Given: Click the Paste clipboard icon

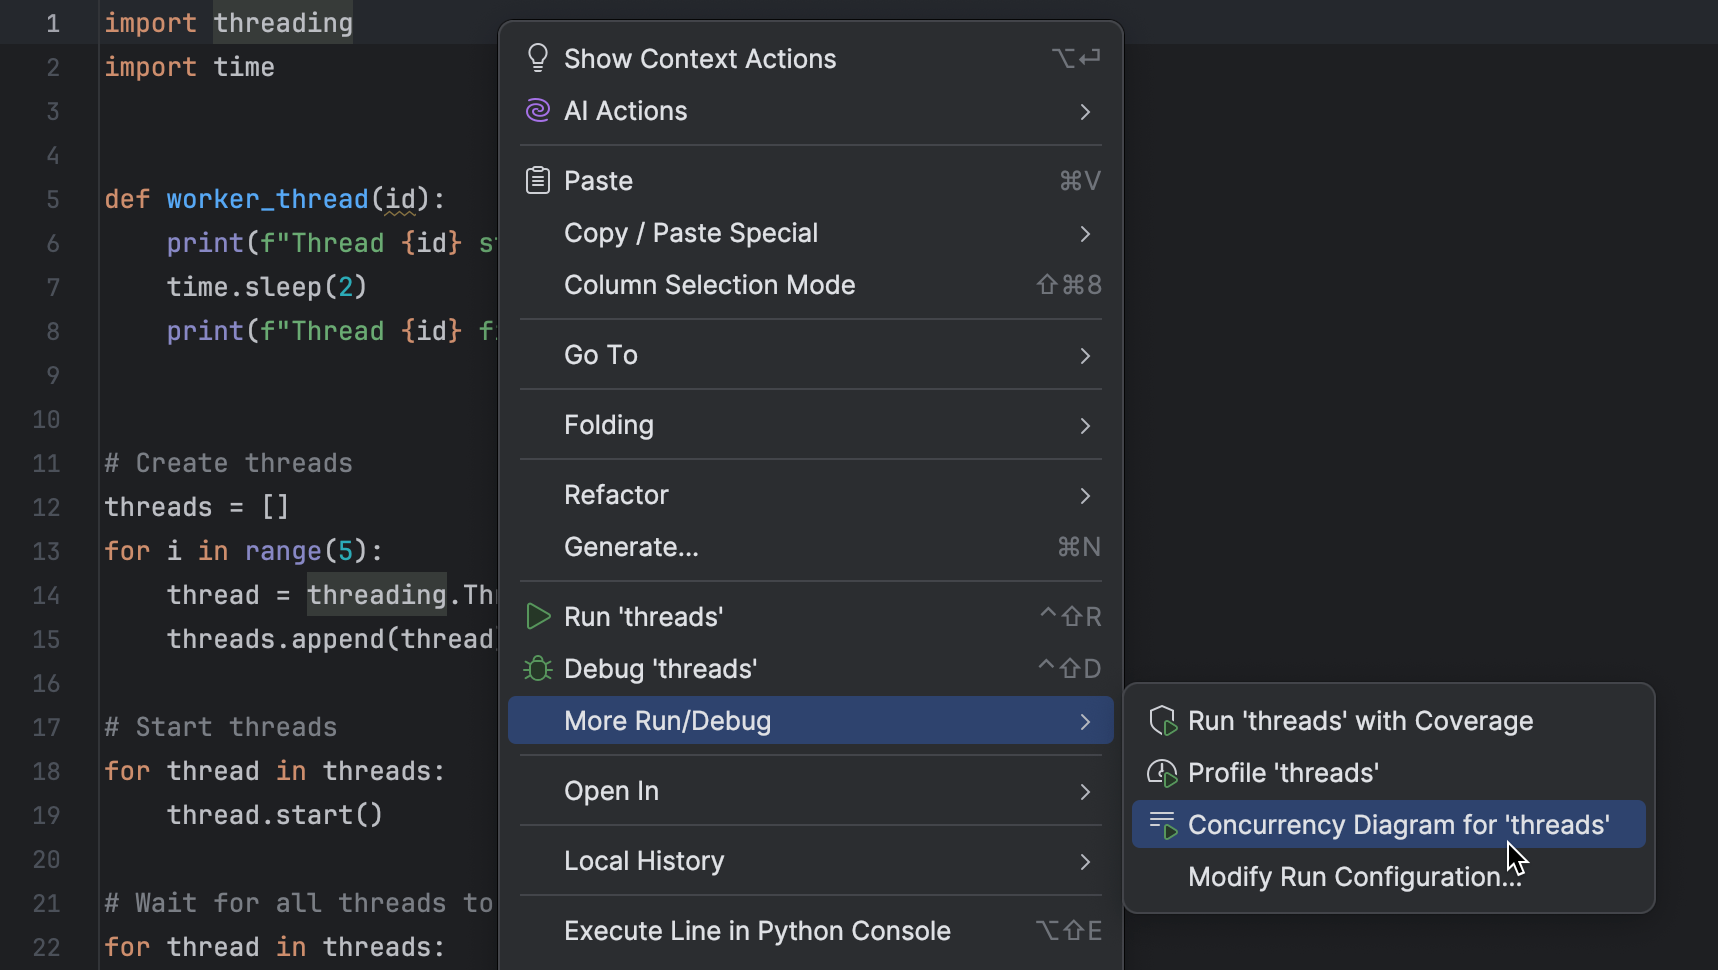Looking at the screenshot, I should [538, 180].
